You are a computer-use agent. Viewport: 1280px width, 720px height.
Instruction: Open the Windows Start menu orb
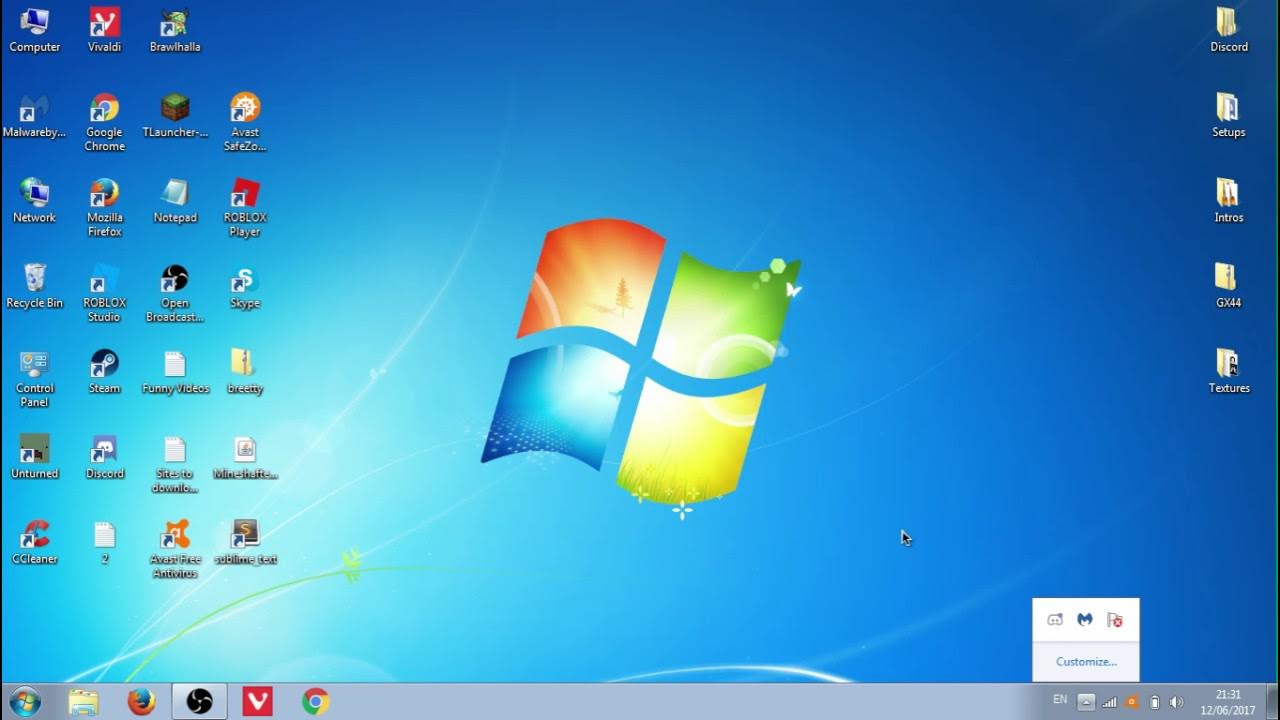pyautogui.click(x=24, y=702)
